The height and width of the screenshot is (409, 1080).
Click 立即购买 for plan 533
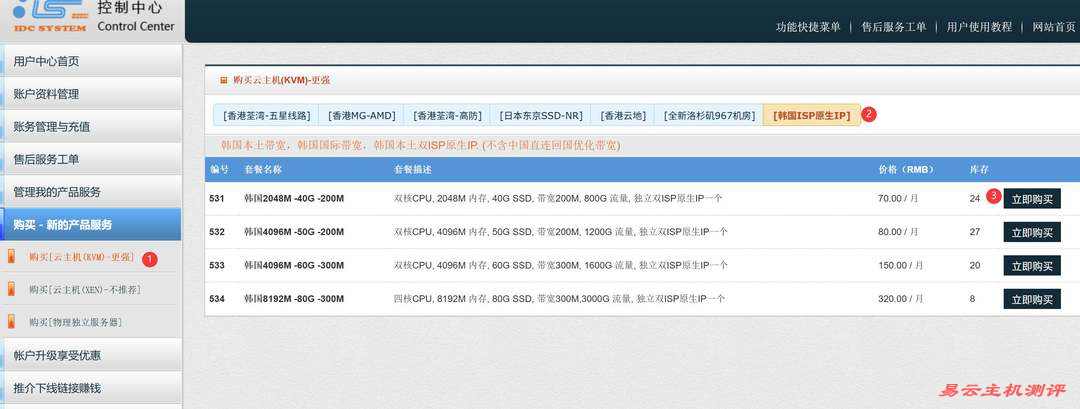click(1032, 265)
